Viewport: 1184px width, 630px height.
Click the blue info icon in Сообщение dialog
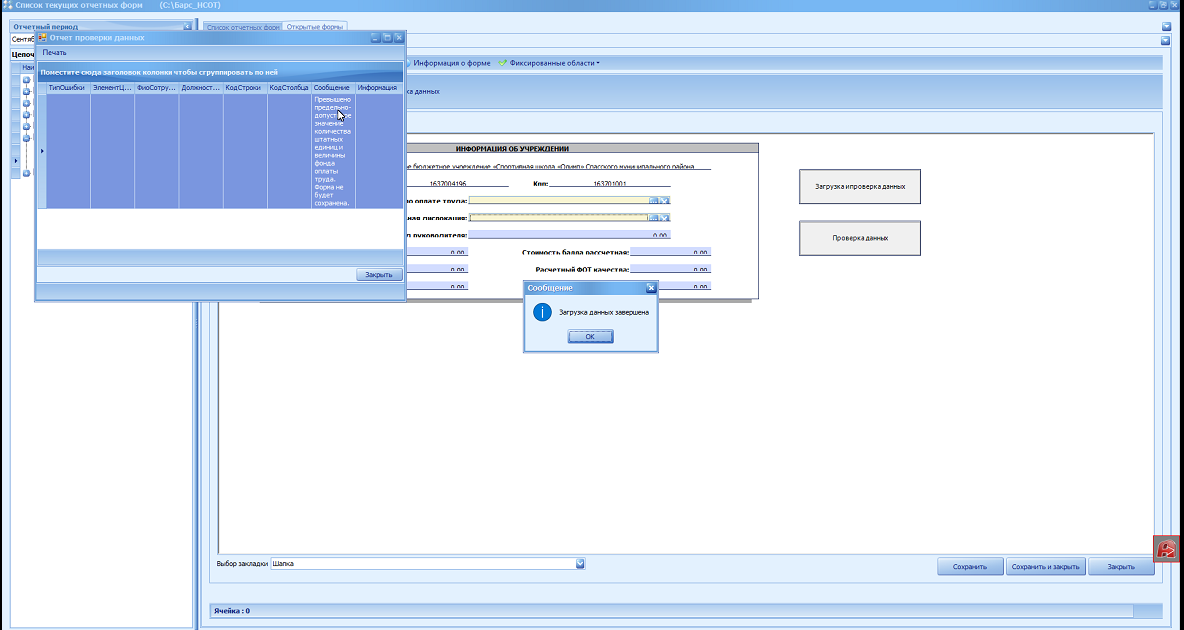542,312
